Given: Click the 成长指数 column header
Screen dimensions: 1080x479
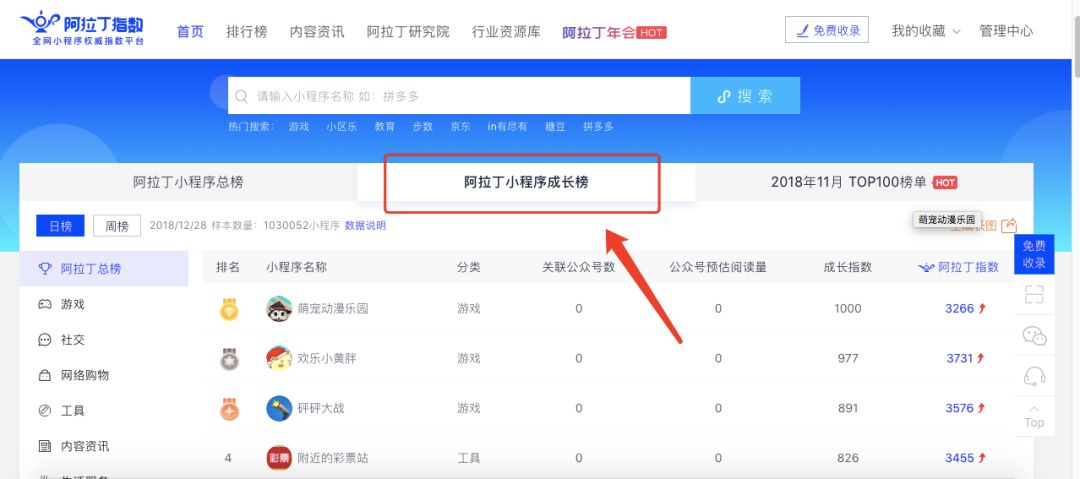Looking at the screenshot, I should coord(848,267).
